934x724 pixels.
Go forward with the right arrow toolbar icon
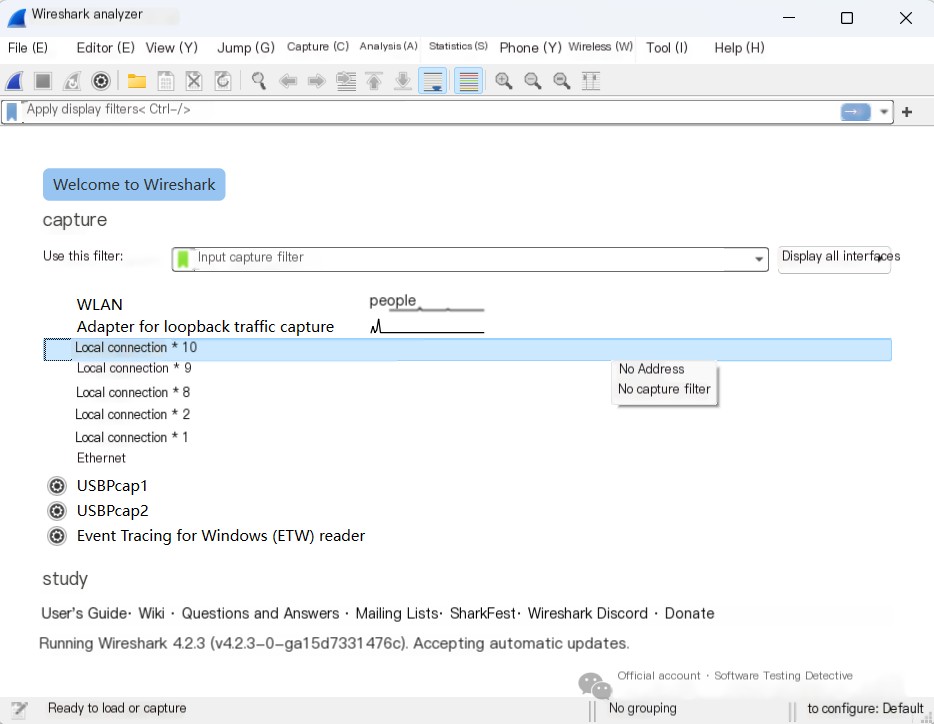(x=317, y=80)
